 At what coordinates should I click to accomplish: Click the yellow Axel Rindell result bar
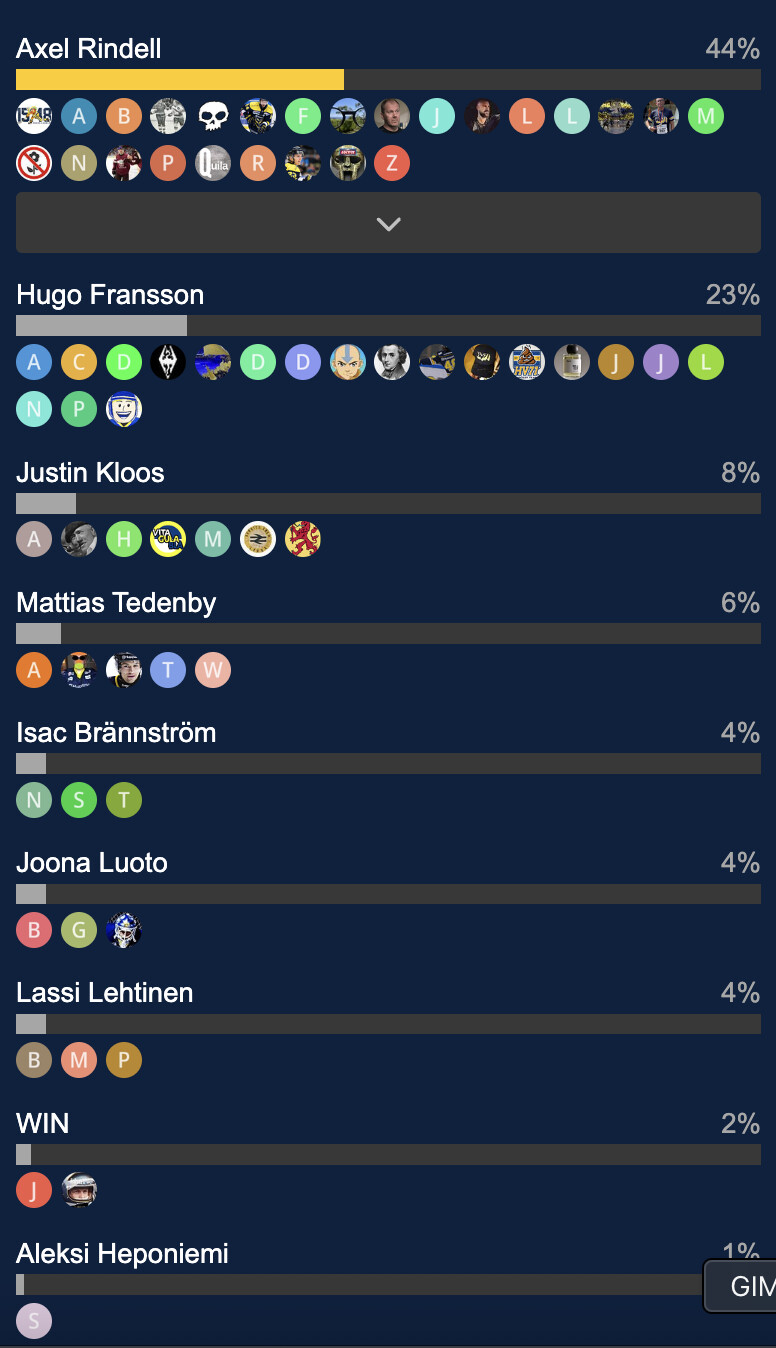click(180, 80)
